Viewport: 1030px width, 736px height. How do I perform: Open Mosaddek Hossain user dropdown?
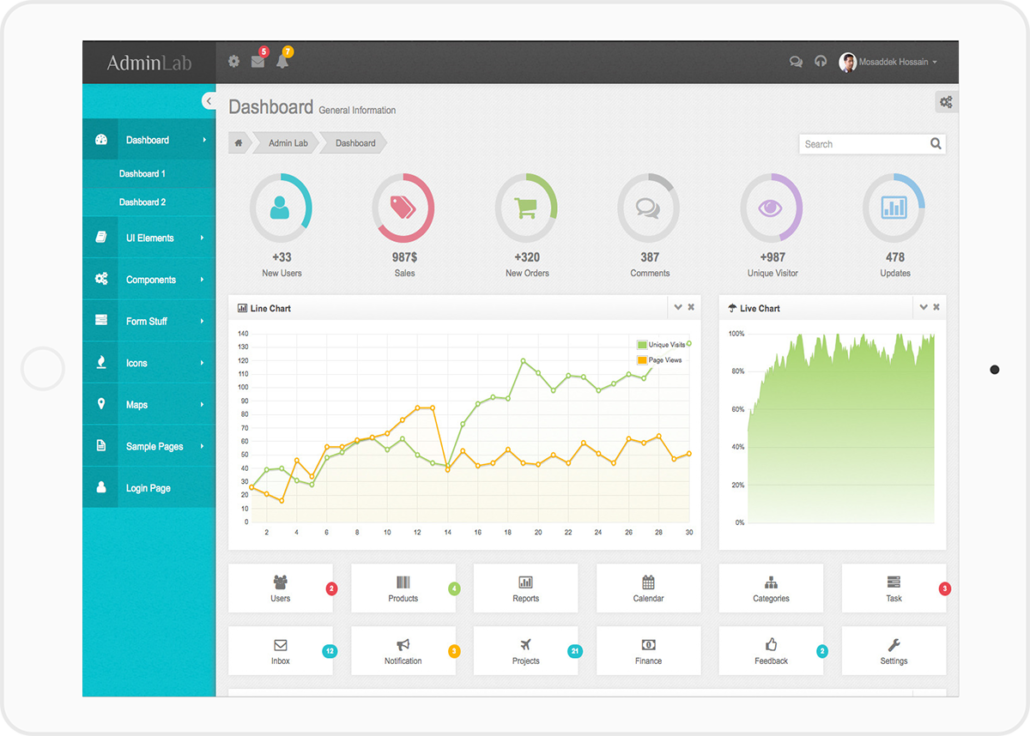point(888,62)
